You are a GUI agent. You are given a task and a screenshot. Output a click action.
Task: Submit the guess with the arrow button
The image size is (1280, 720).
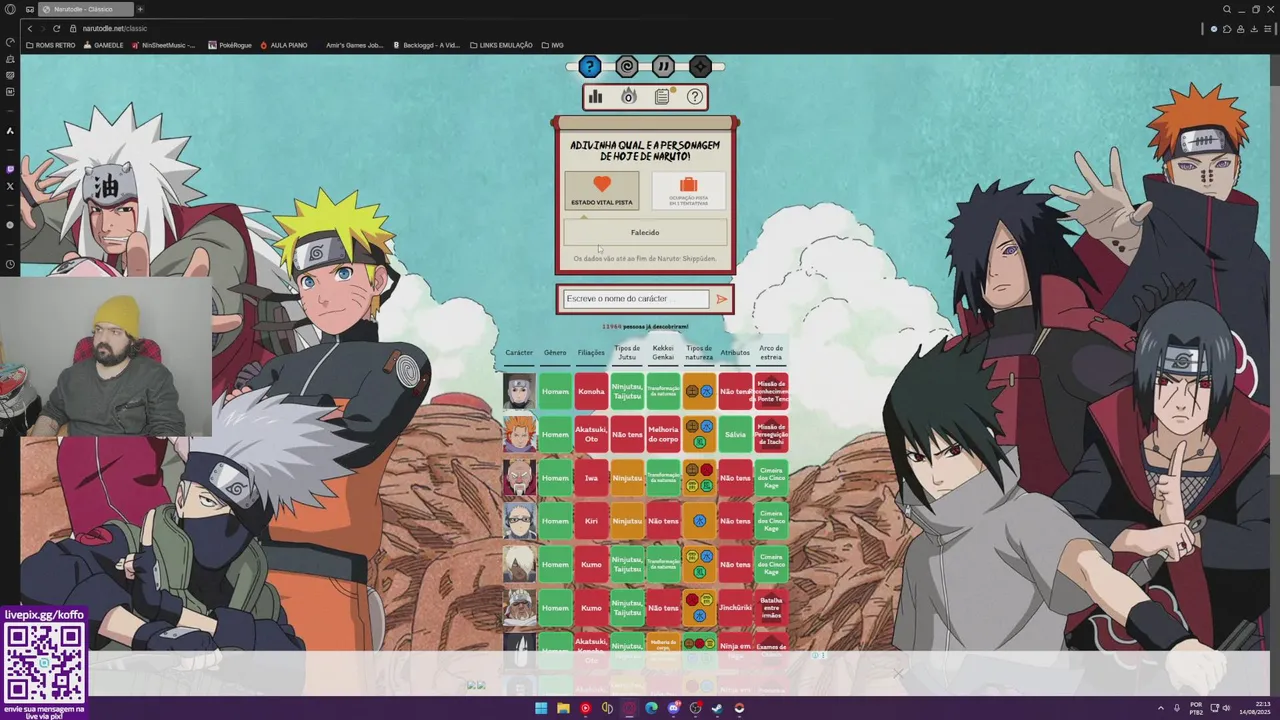[722, 299]
